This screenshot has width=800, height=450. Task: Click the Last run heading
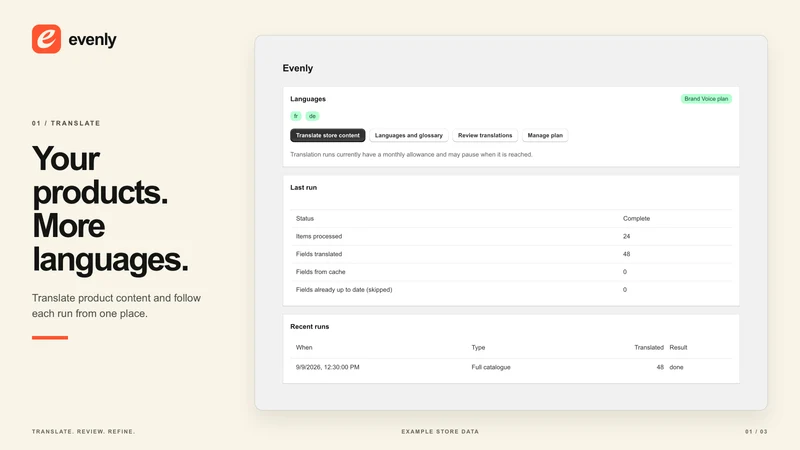[x=304, y=187]
